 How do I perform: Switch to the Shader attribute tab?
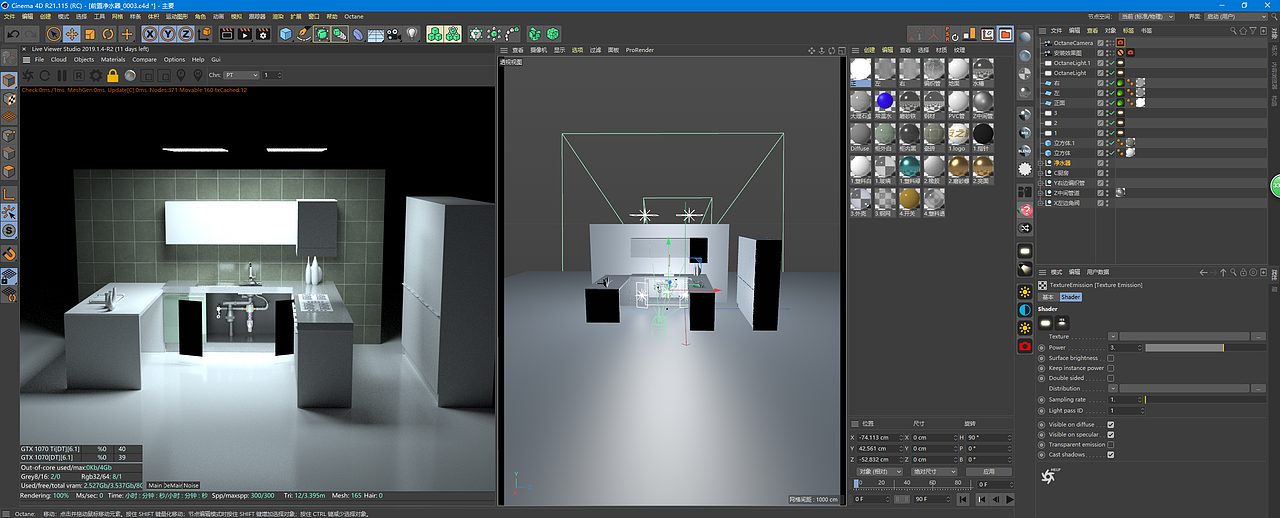1070,297
